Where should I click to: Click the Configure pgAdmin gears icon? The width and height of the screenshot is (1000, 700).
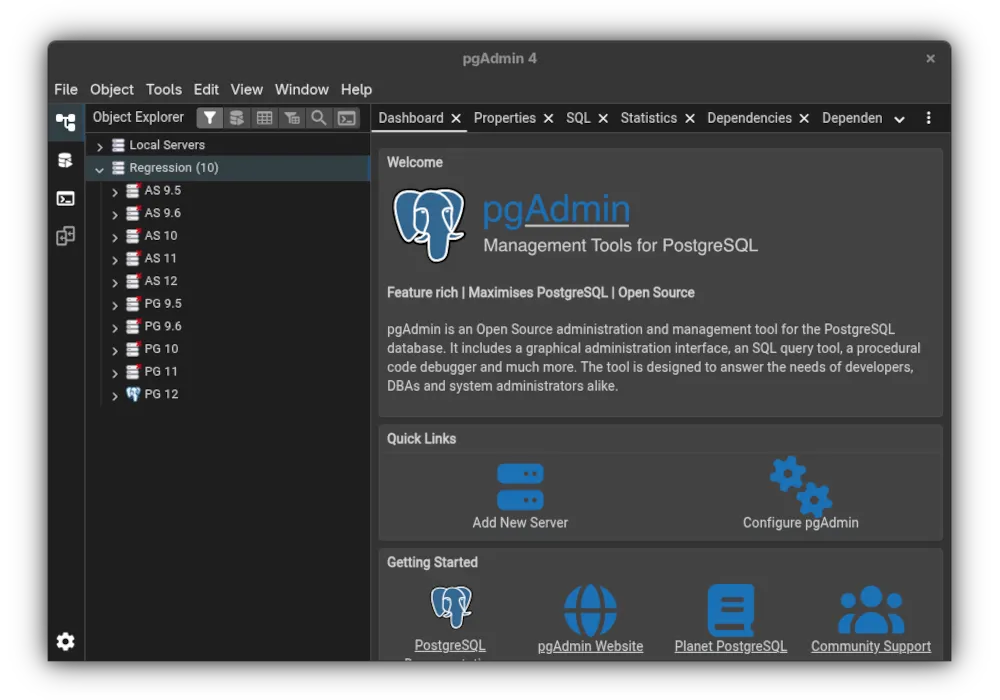[800, 486]
